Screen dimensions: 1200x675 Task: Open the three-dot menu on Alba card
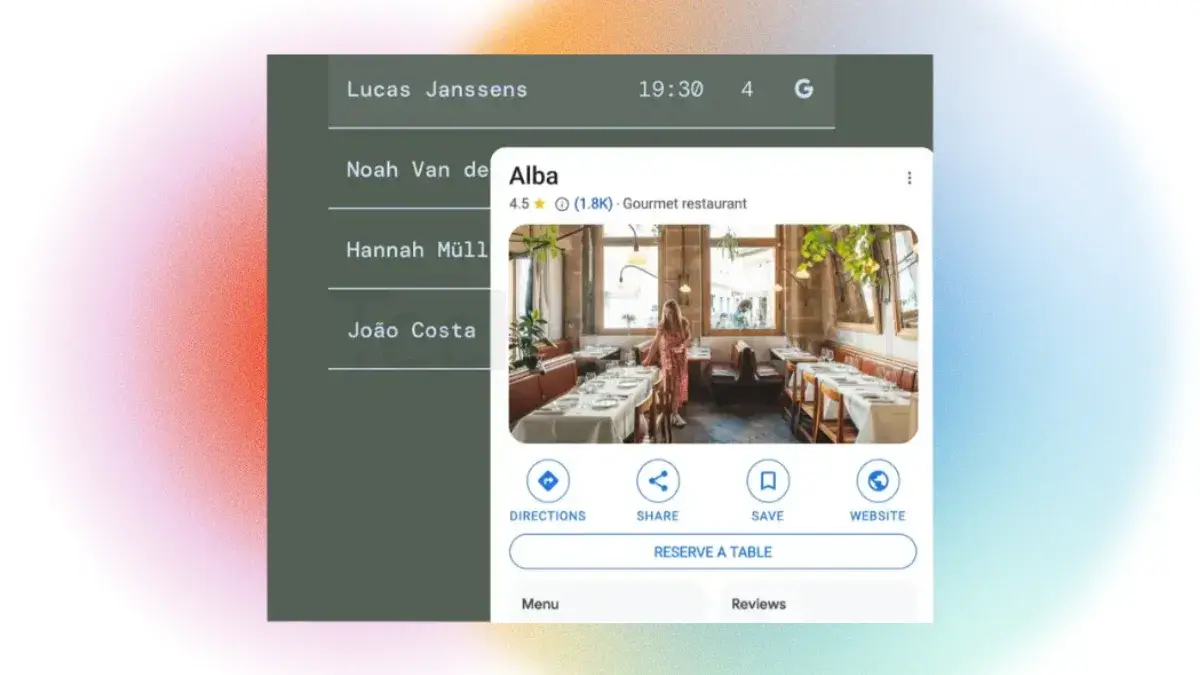click(909, 178)
